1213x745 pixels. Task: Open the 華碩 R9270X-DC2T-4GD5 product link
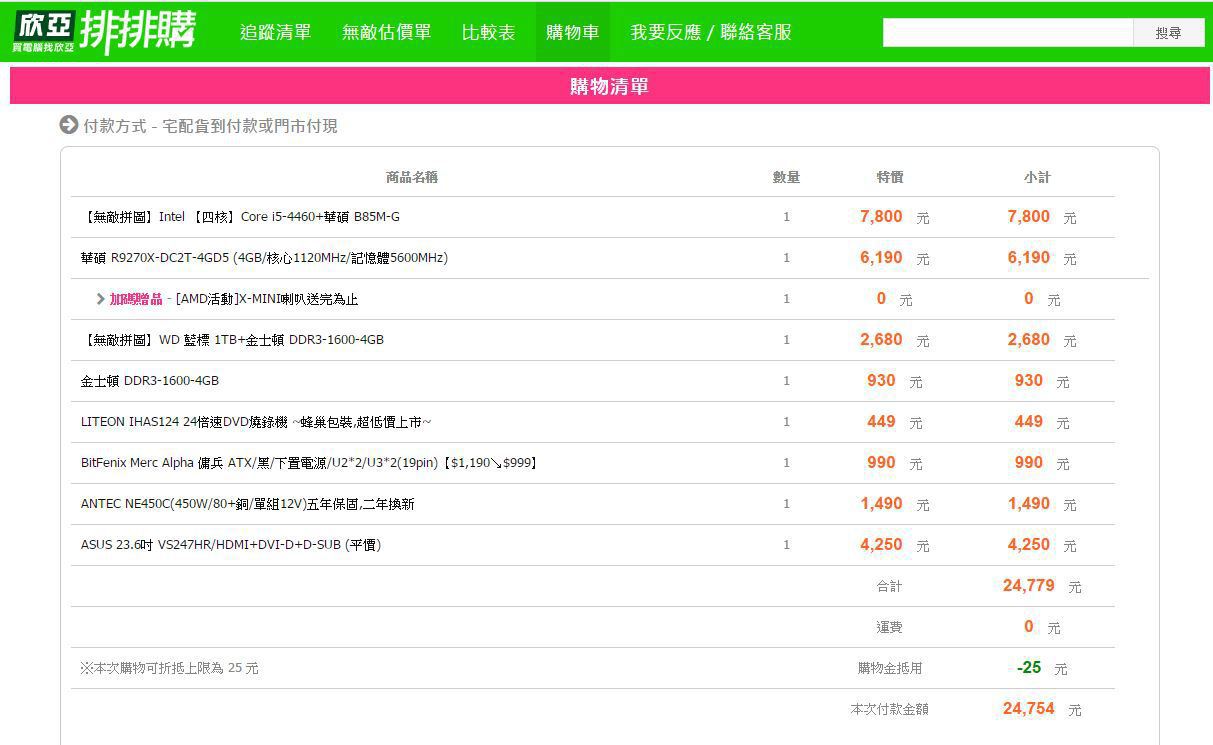tap(264, 258)
